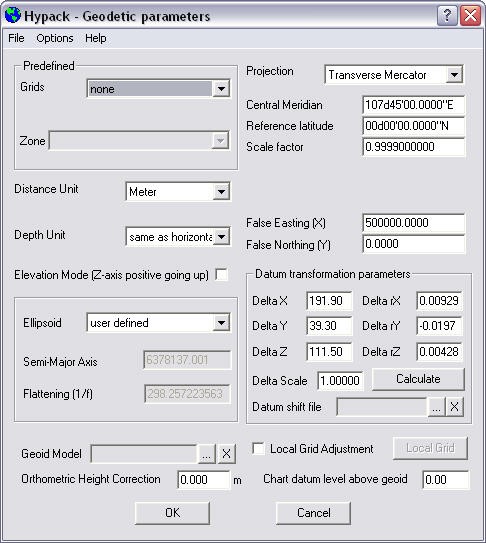Screen dimensions: 486x543
Task: Confirm settings with the OK button
Action: click(x=172, y=513)
